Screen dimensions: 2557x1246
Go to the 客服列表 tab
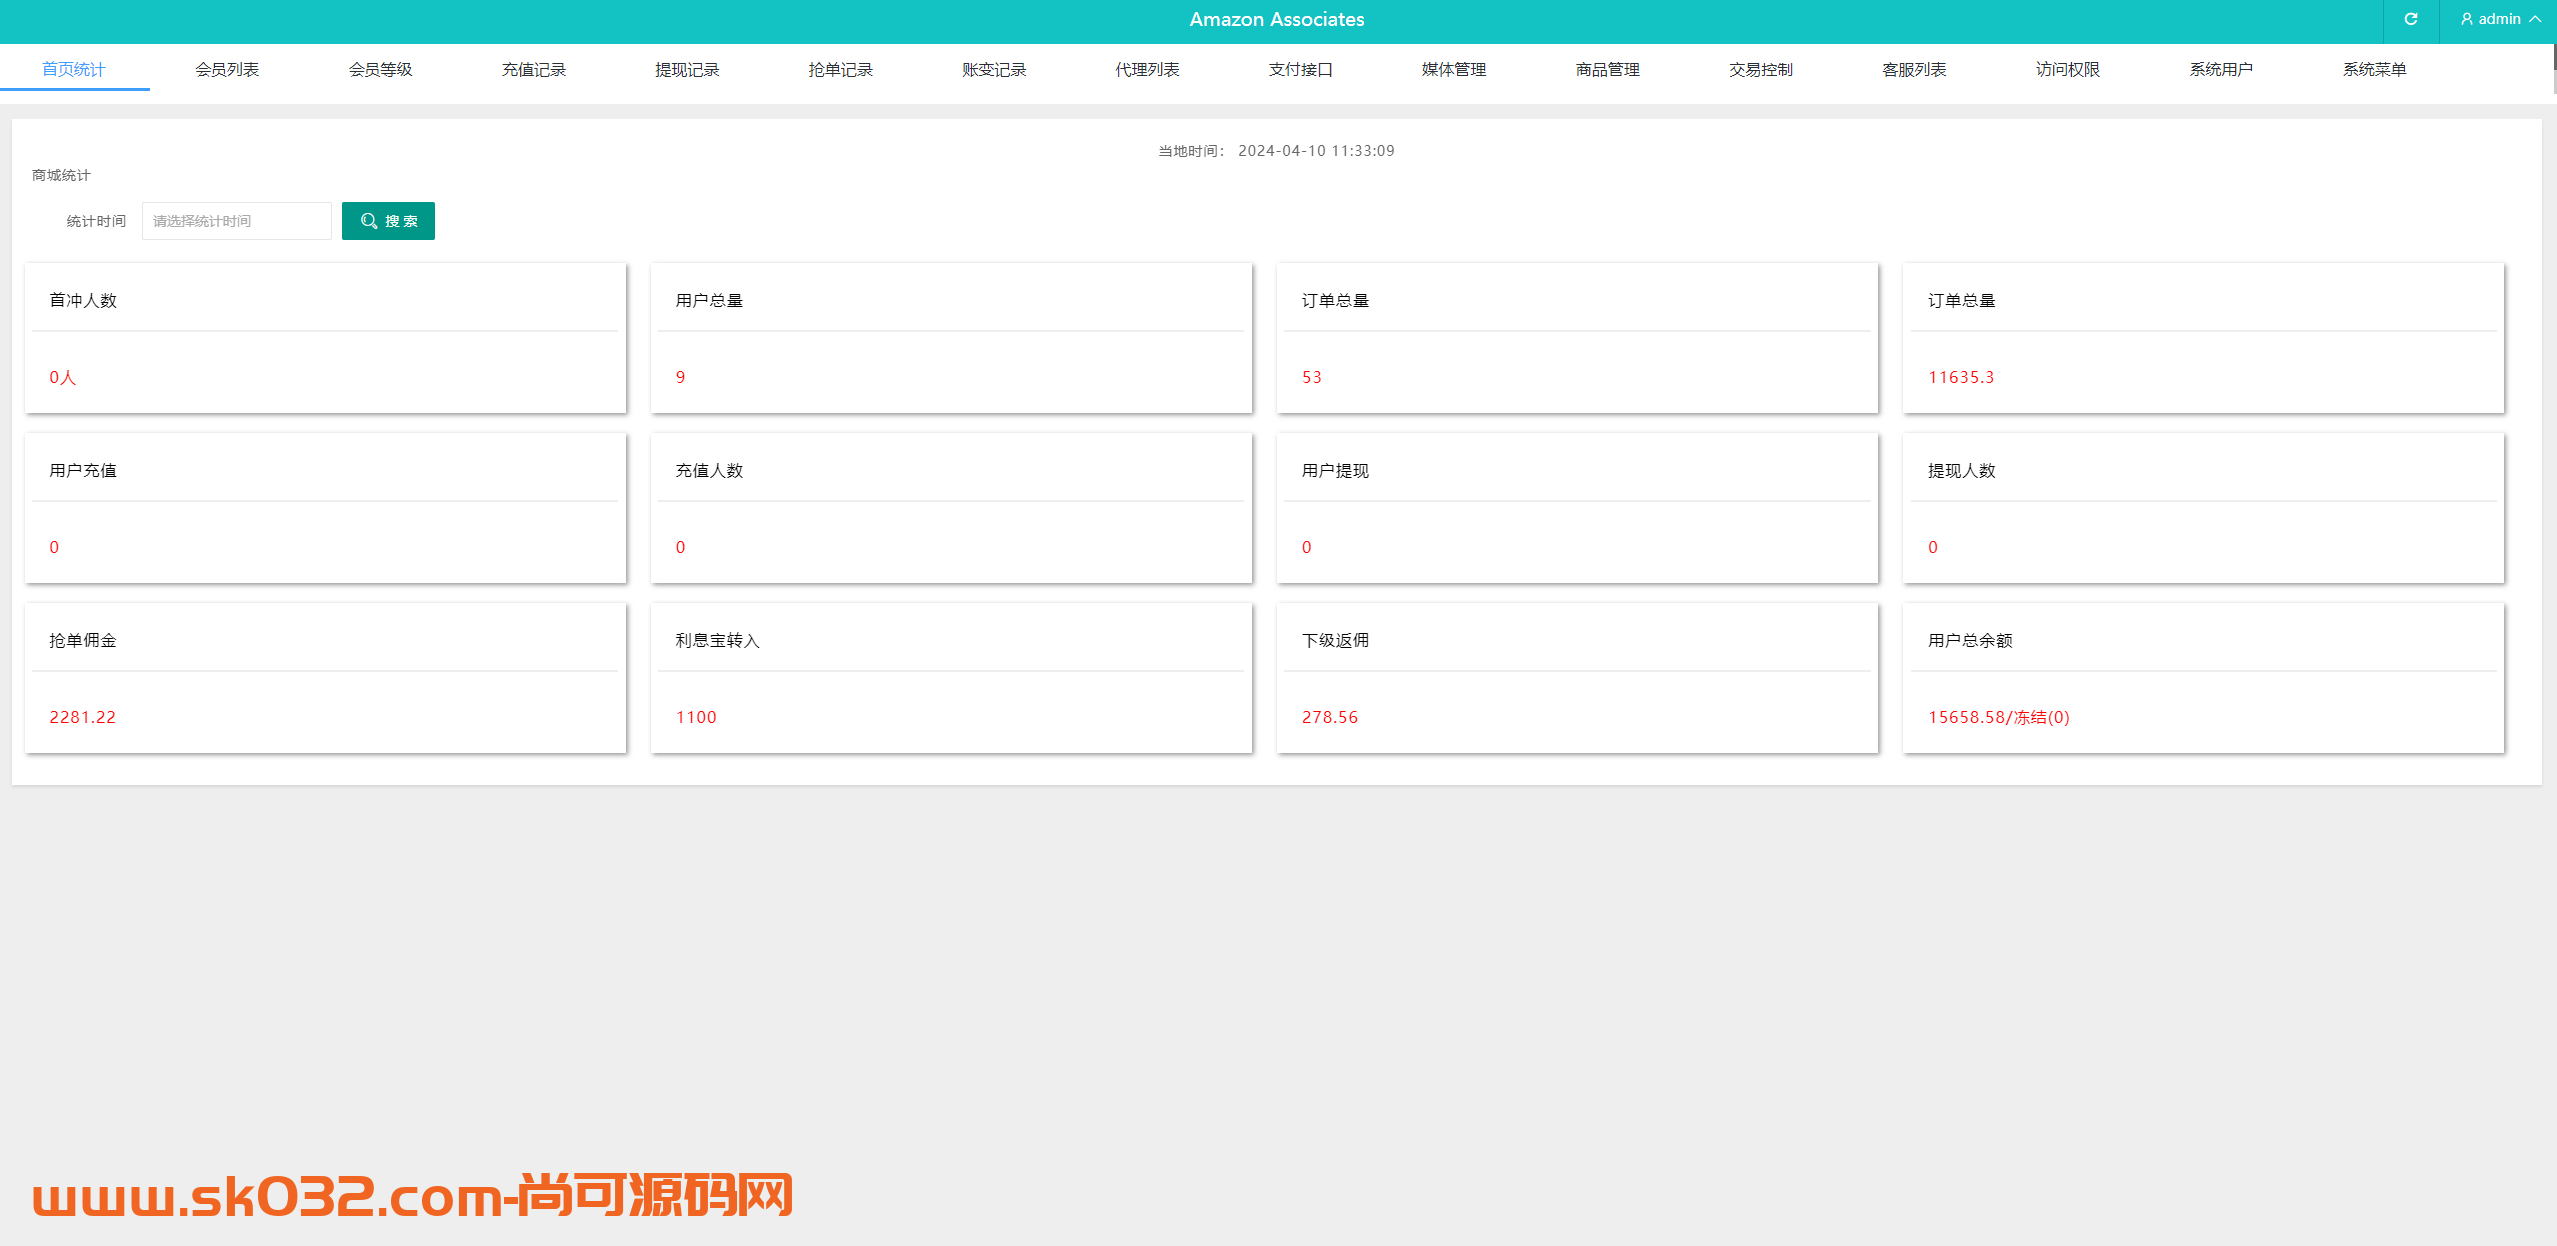pyautogui.click(x=1914, y=69)
